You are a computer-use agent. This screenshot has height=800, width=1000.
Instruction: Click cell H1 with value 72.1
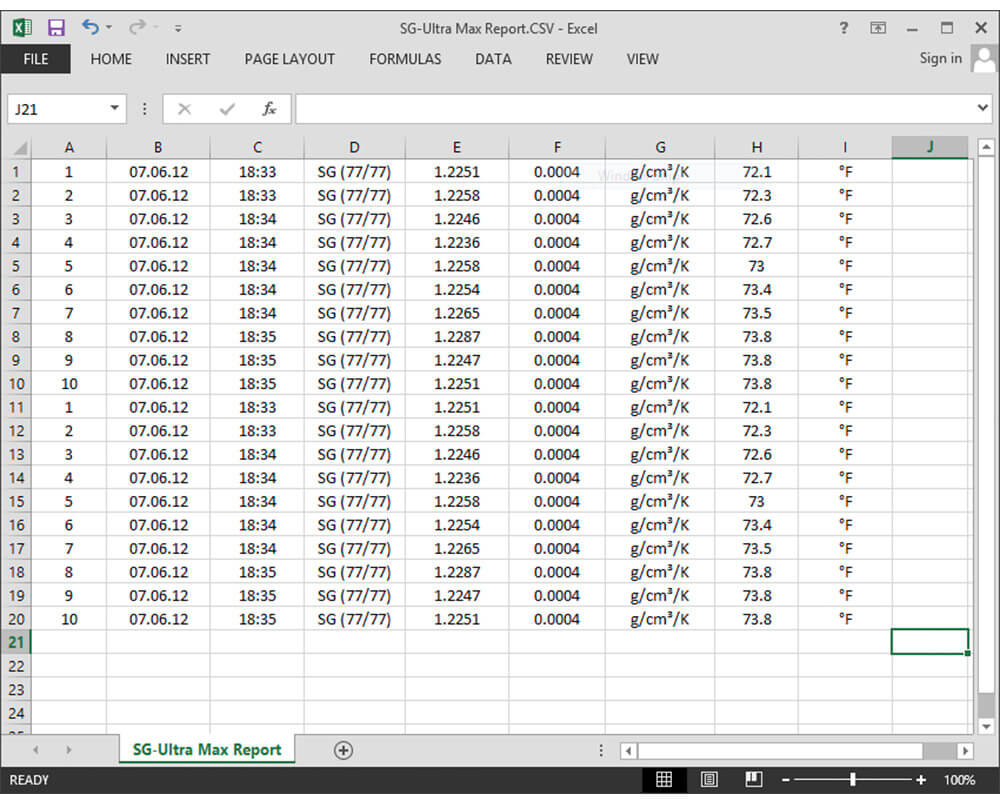point(756,172)
